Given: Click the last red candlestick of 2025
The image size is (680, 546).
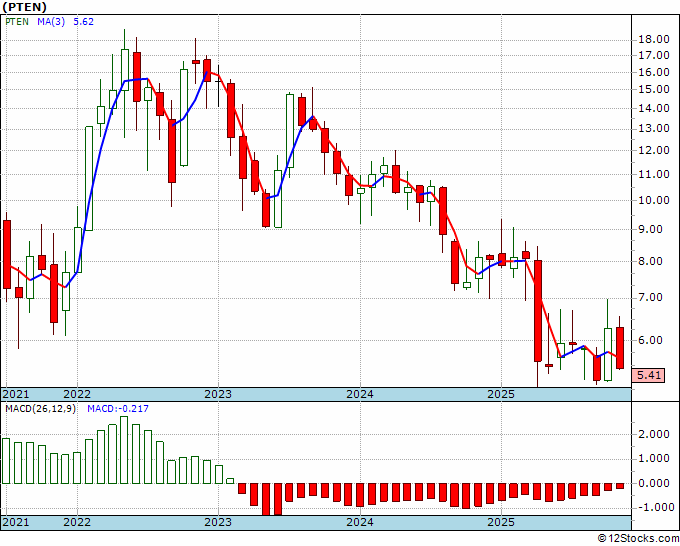Looking at the screenshot, I should coord(620,348).
